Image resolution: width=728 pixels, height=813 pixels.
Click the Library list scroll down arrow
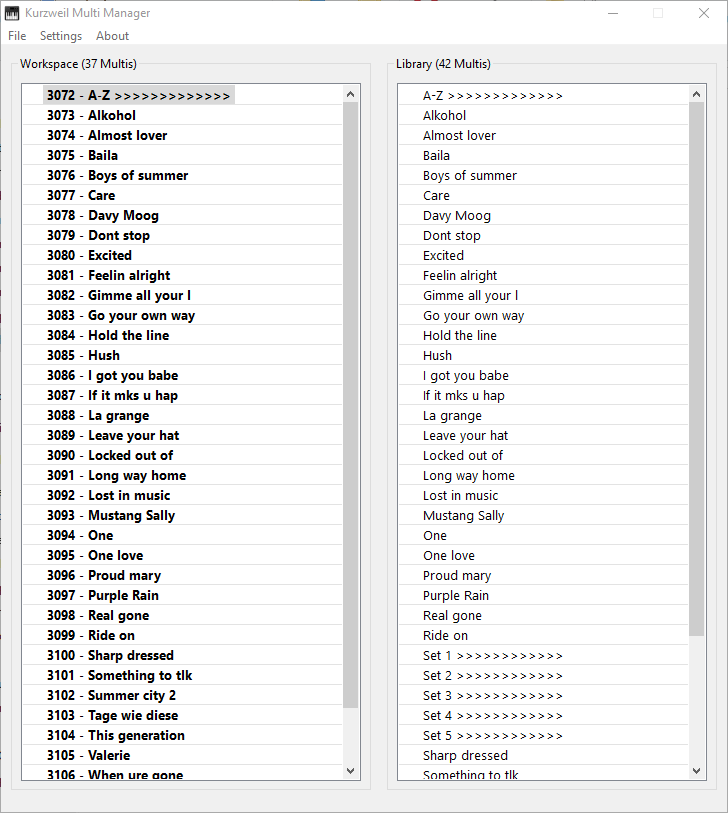click(696, 770)
